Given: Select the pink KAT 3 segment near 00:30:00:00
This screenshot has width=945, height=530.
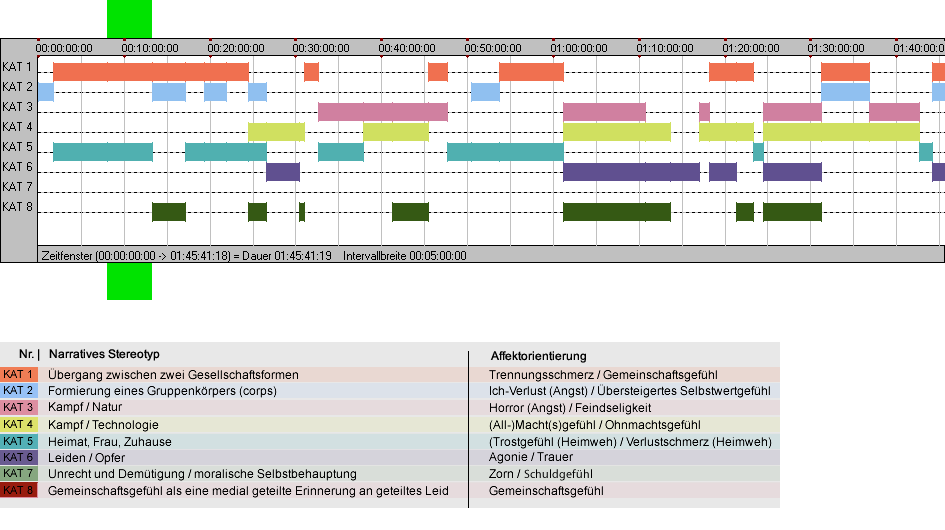Looking at the screenshot, I should tap(383, 112).
